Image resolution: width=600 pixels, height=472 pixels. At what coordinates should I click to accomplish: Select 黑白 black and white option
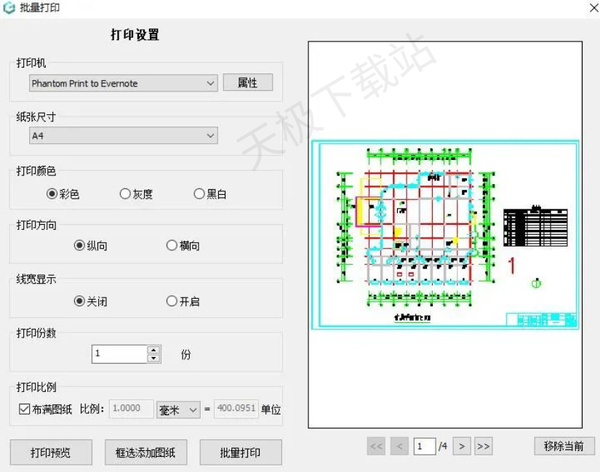click(210, 194)
